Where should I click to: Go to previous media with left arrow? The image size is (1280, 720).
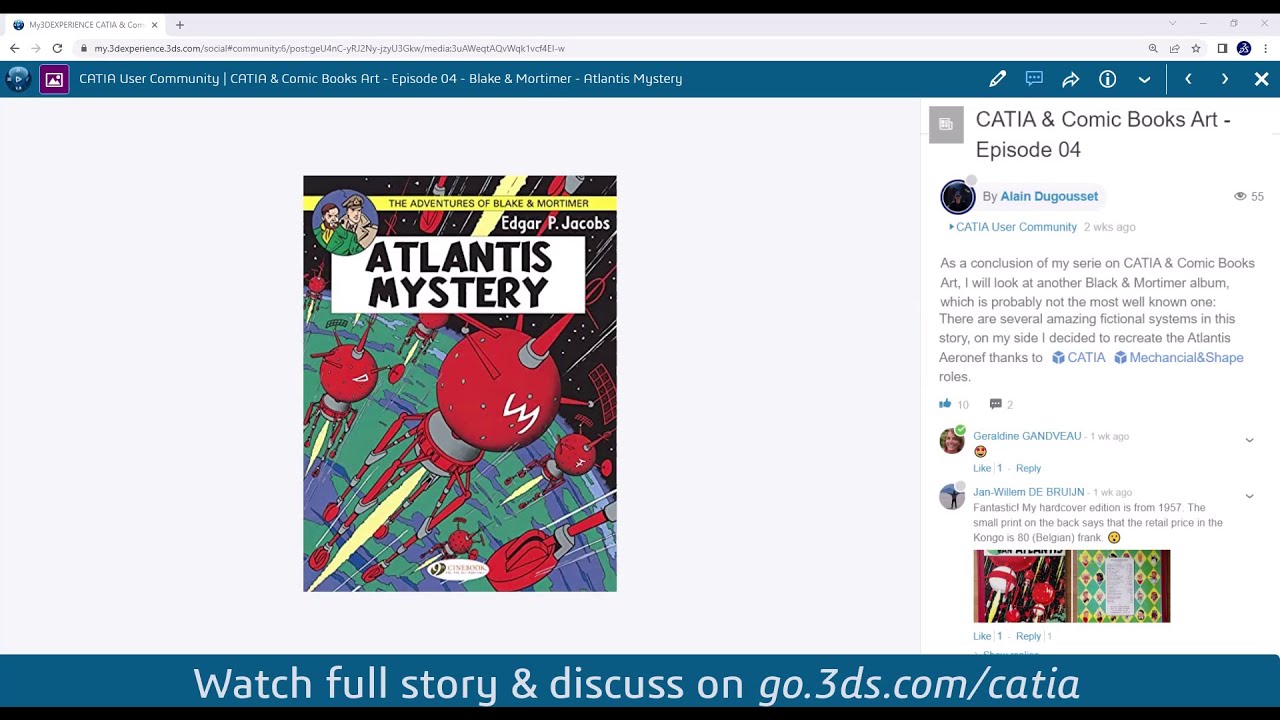1188,79
